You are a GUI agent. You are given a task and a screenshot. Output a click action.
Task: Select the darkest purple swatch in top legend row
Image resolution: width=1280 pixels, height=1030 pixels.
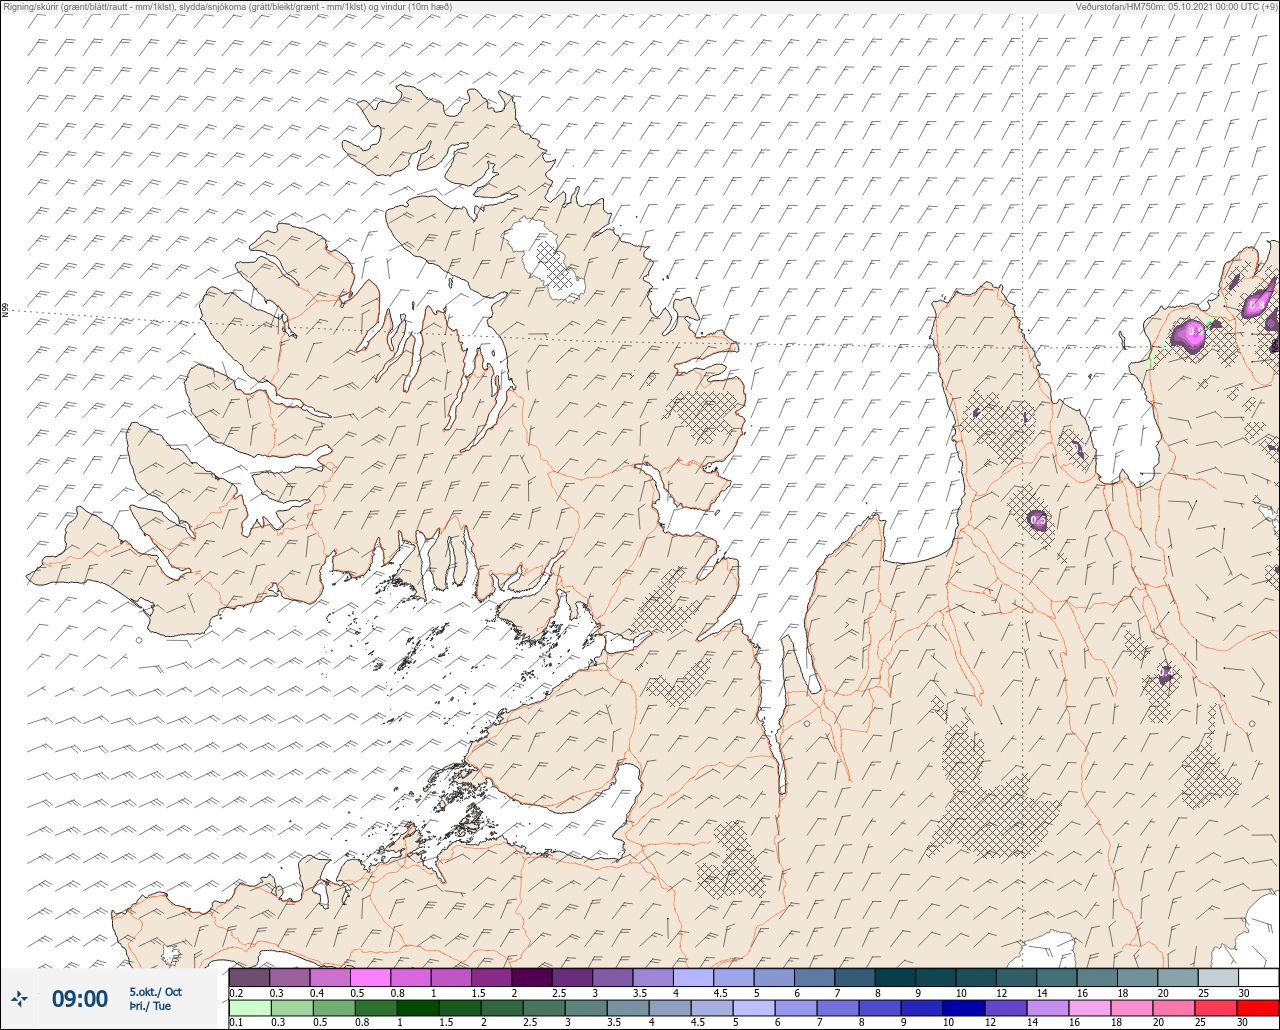click(532, 977)
